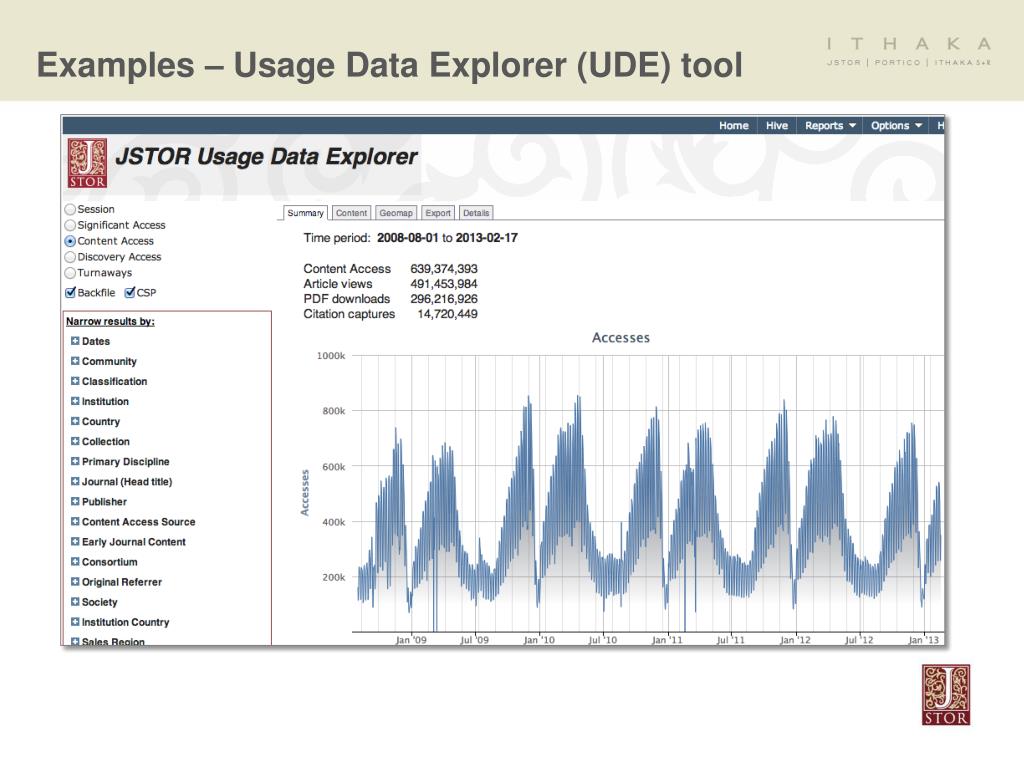
Task: Select the Significant Access radio option
Action: tap(70, 225)
